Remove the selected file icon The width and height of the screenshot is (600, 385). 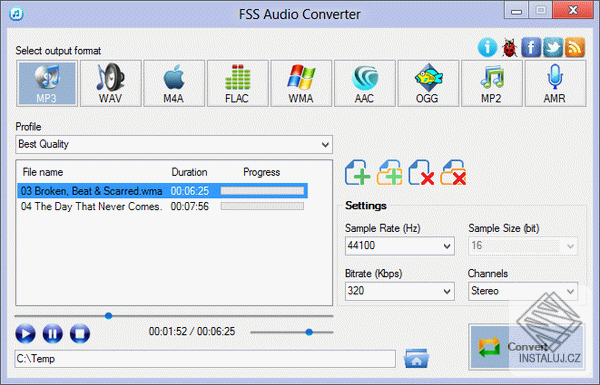coord(421,173)
